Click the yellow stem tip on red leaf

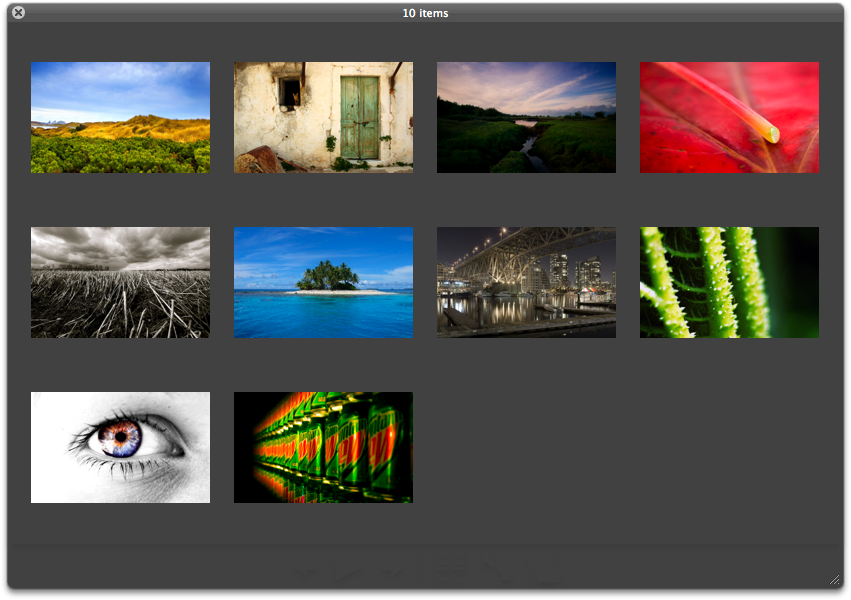coord(771,132)
